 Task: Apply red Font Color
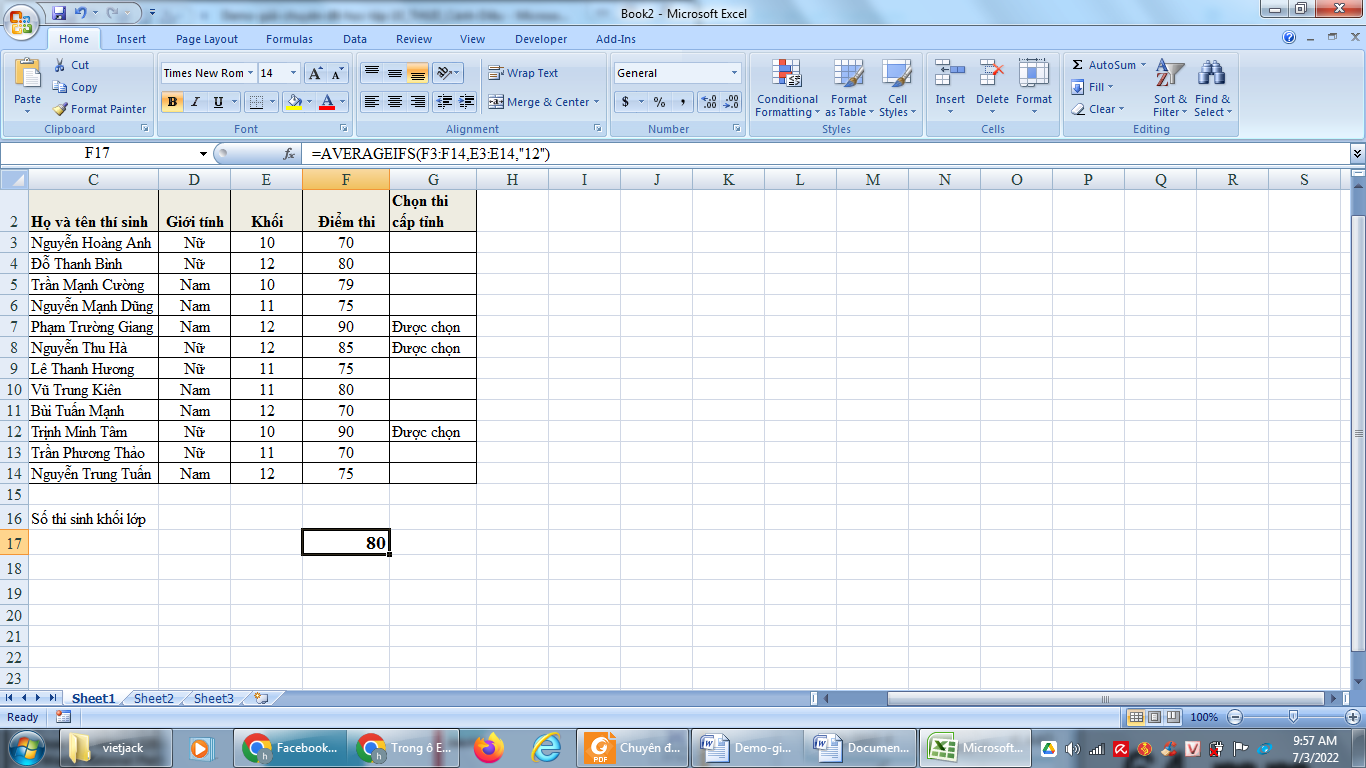(327, 101)
